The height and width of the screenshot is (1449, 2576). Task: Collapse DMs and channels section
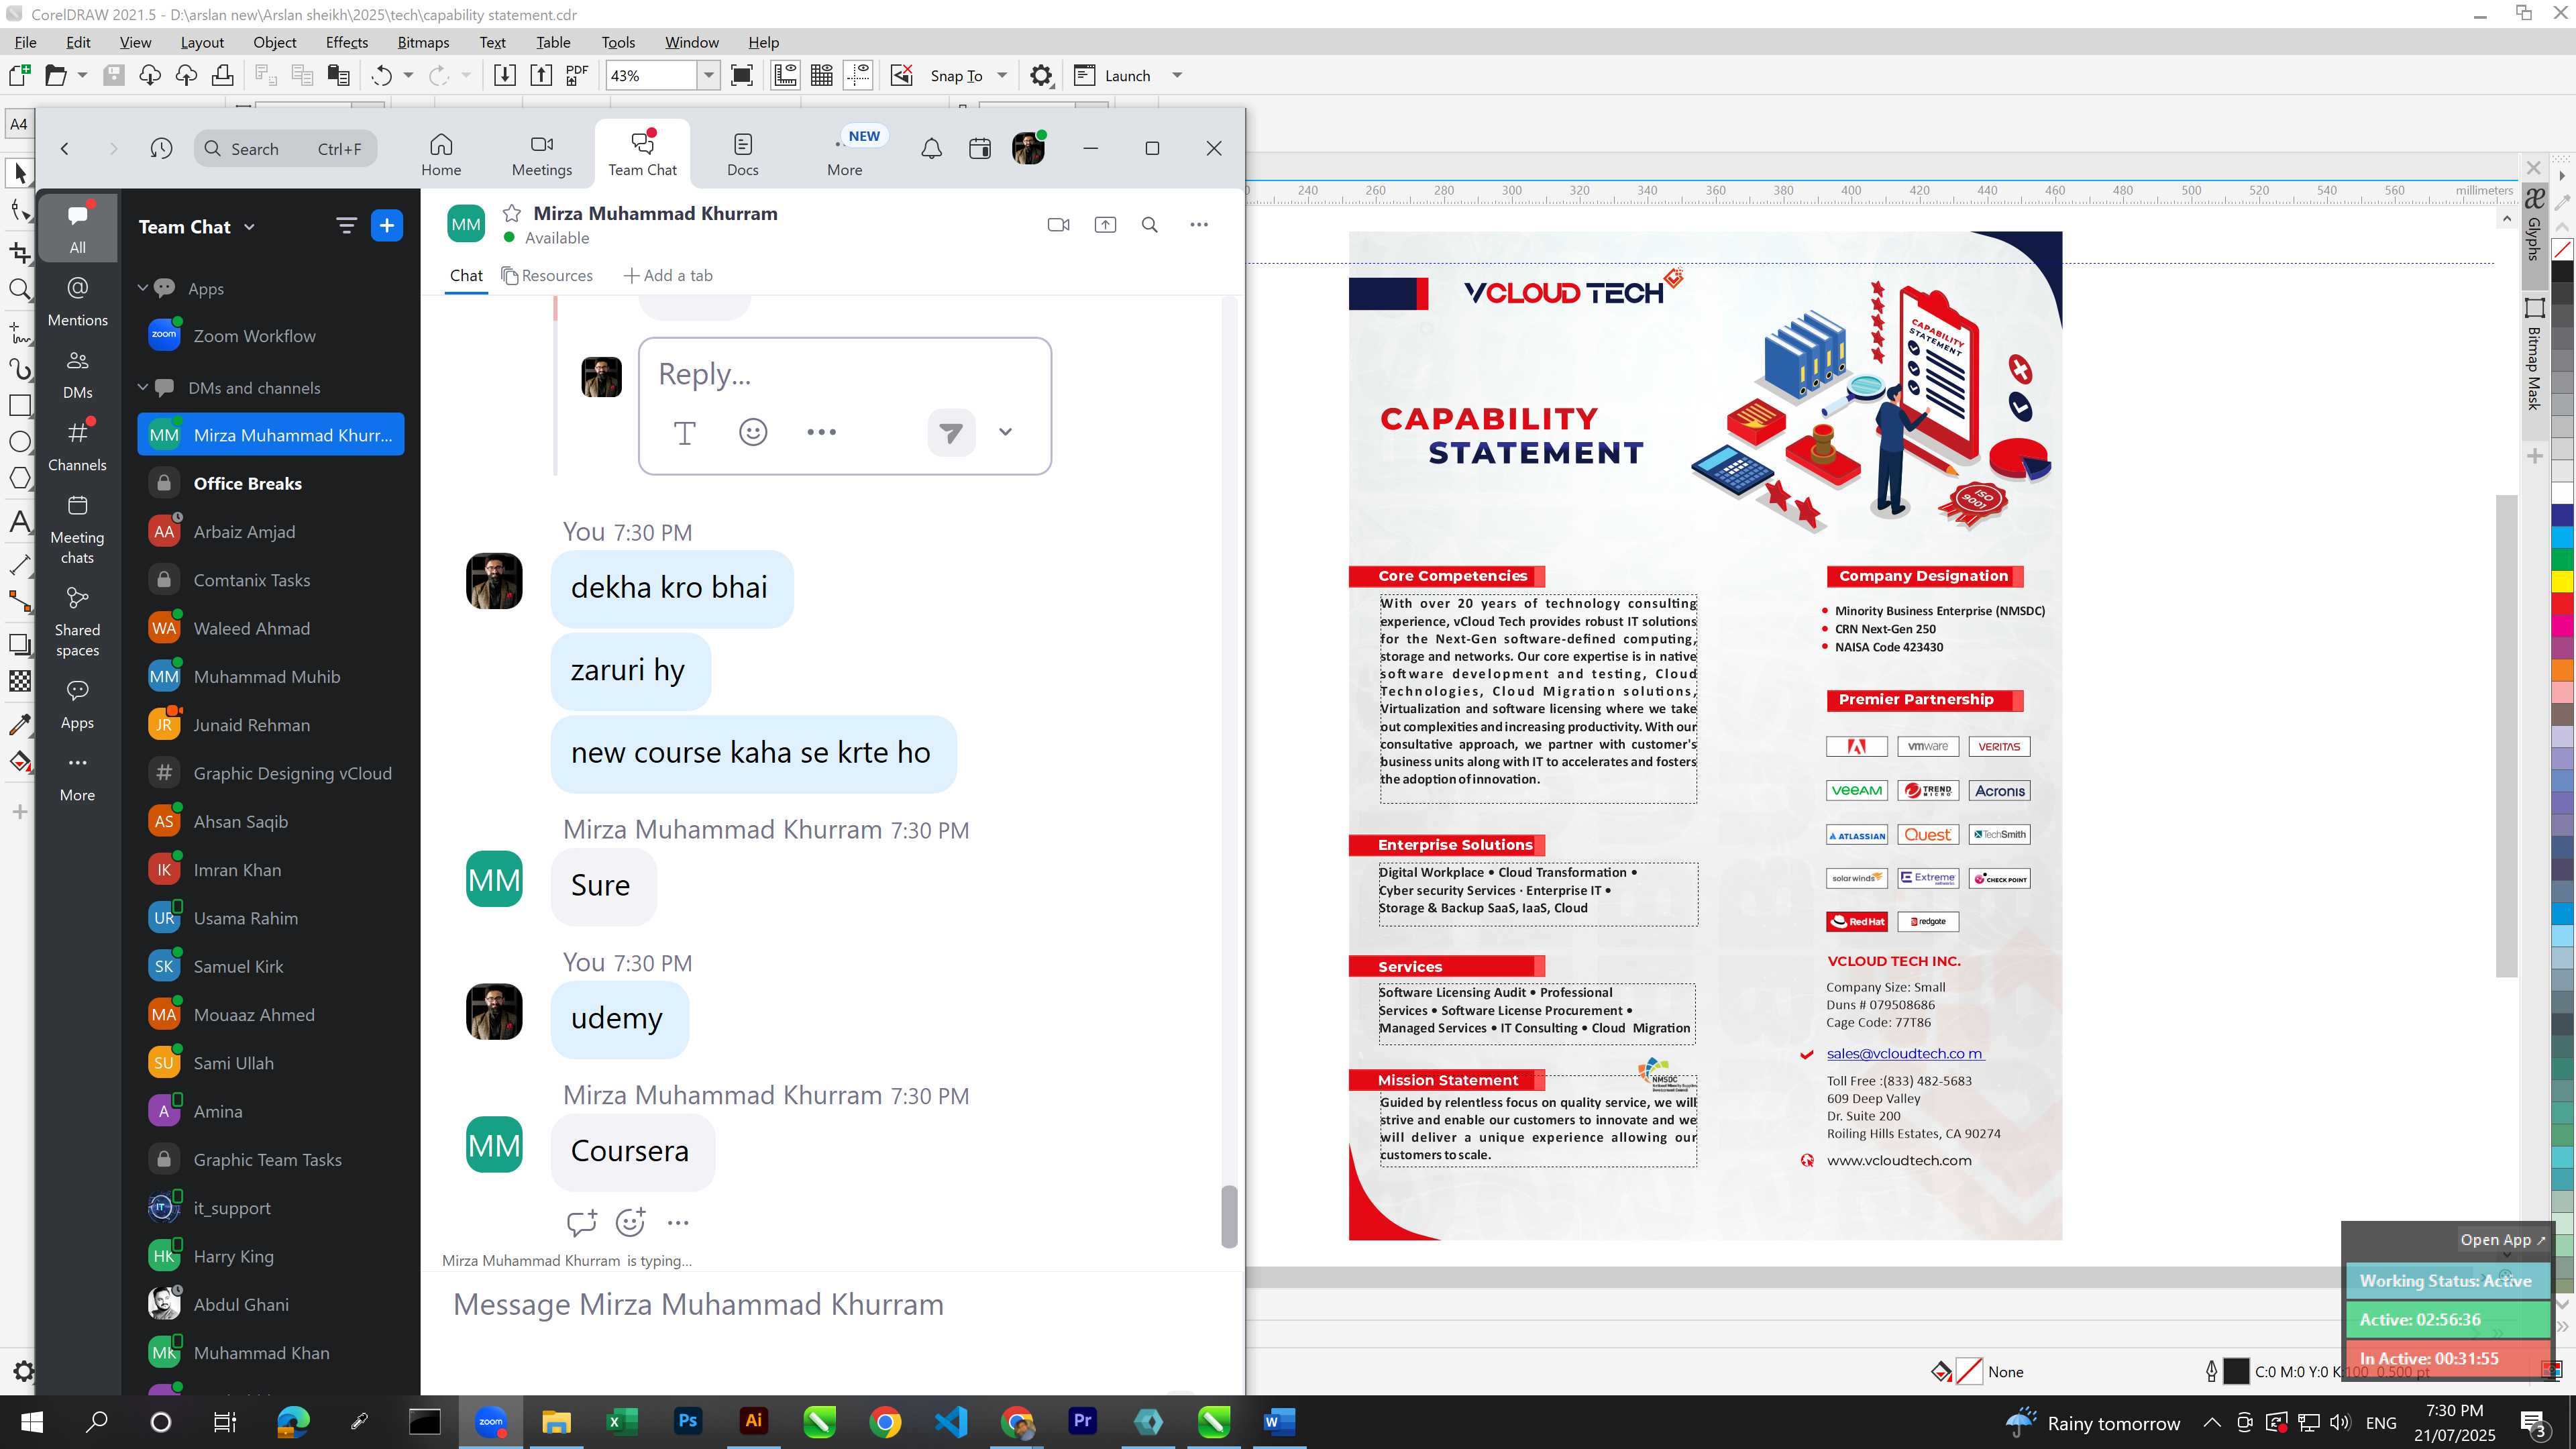click(x=143, y=387)
